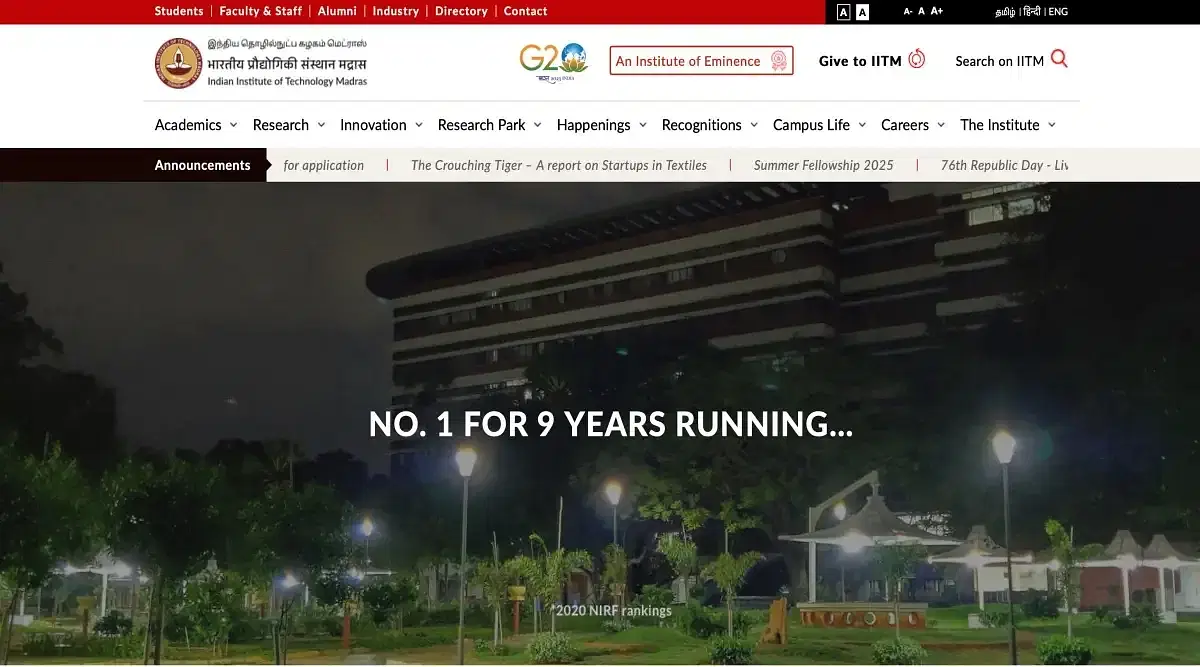The width and height of the screenshot is (1200, 667).
Task: Open the 'for application' announcement
Action: click(324, 165)
